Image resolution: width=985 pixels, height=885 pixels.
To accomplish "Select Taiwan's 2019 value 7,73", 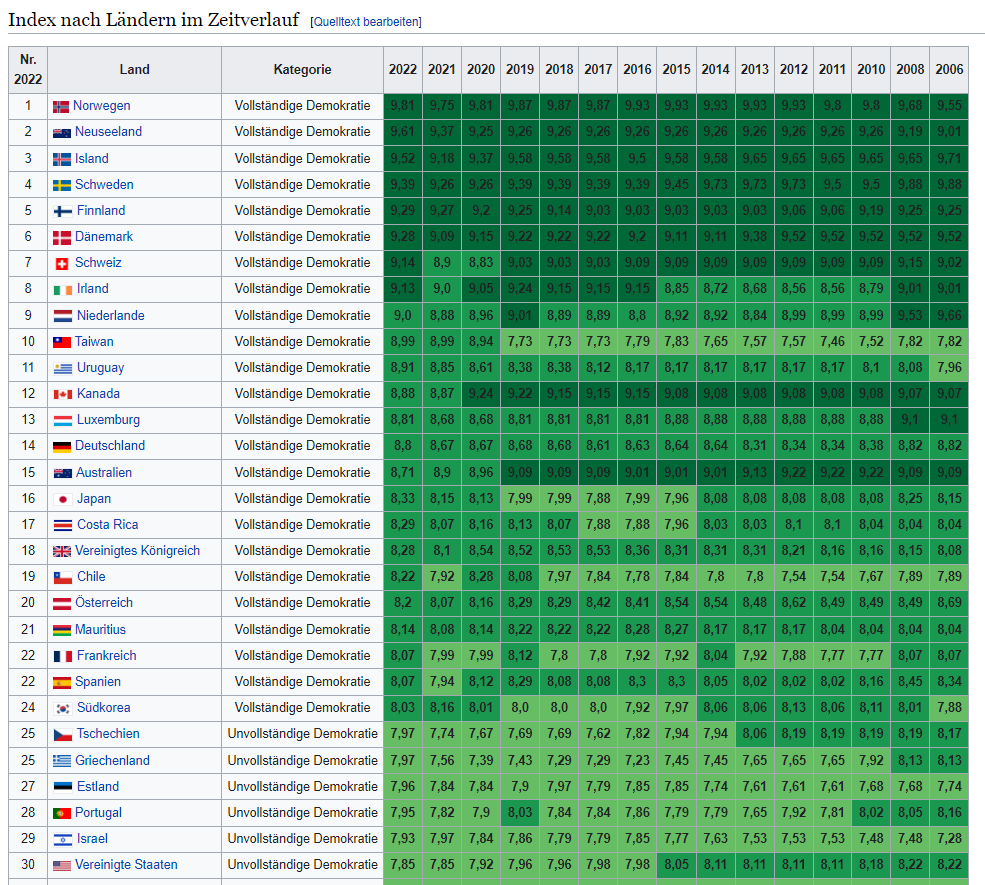I will [520, 342].
